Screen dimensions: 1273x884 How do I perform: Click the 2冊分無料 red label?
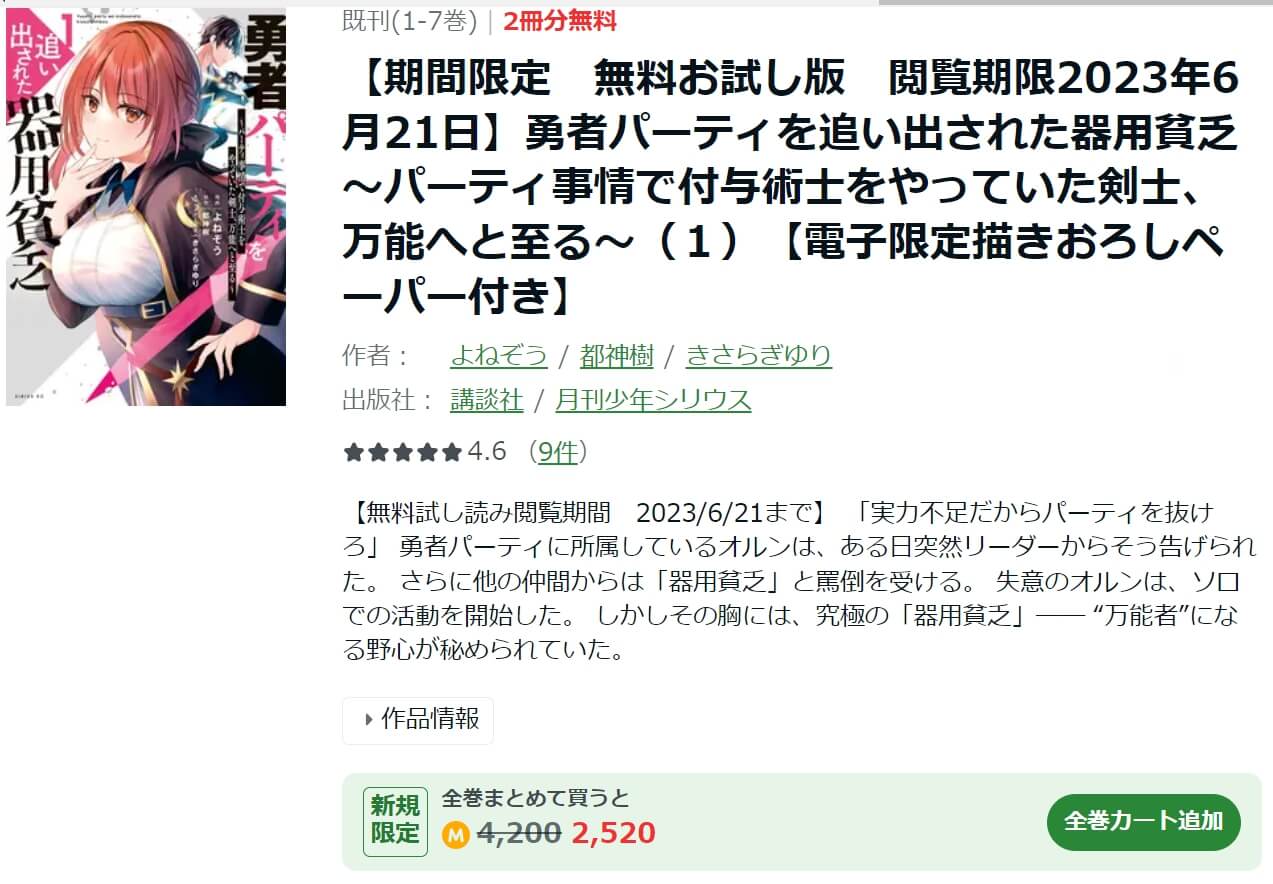pos(560,20)
